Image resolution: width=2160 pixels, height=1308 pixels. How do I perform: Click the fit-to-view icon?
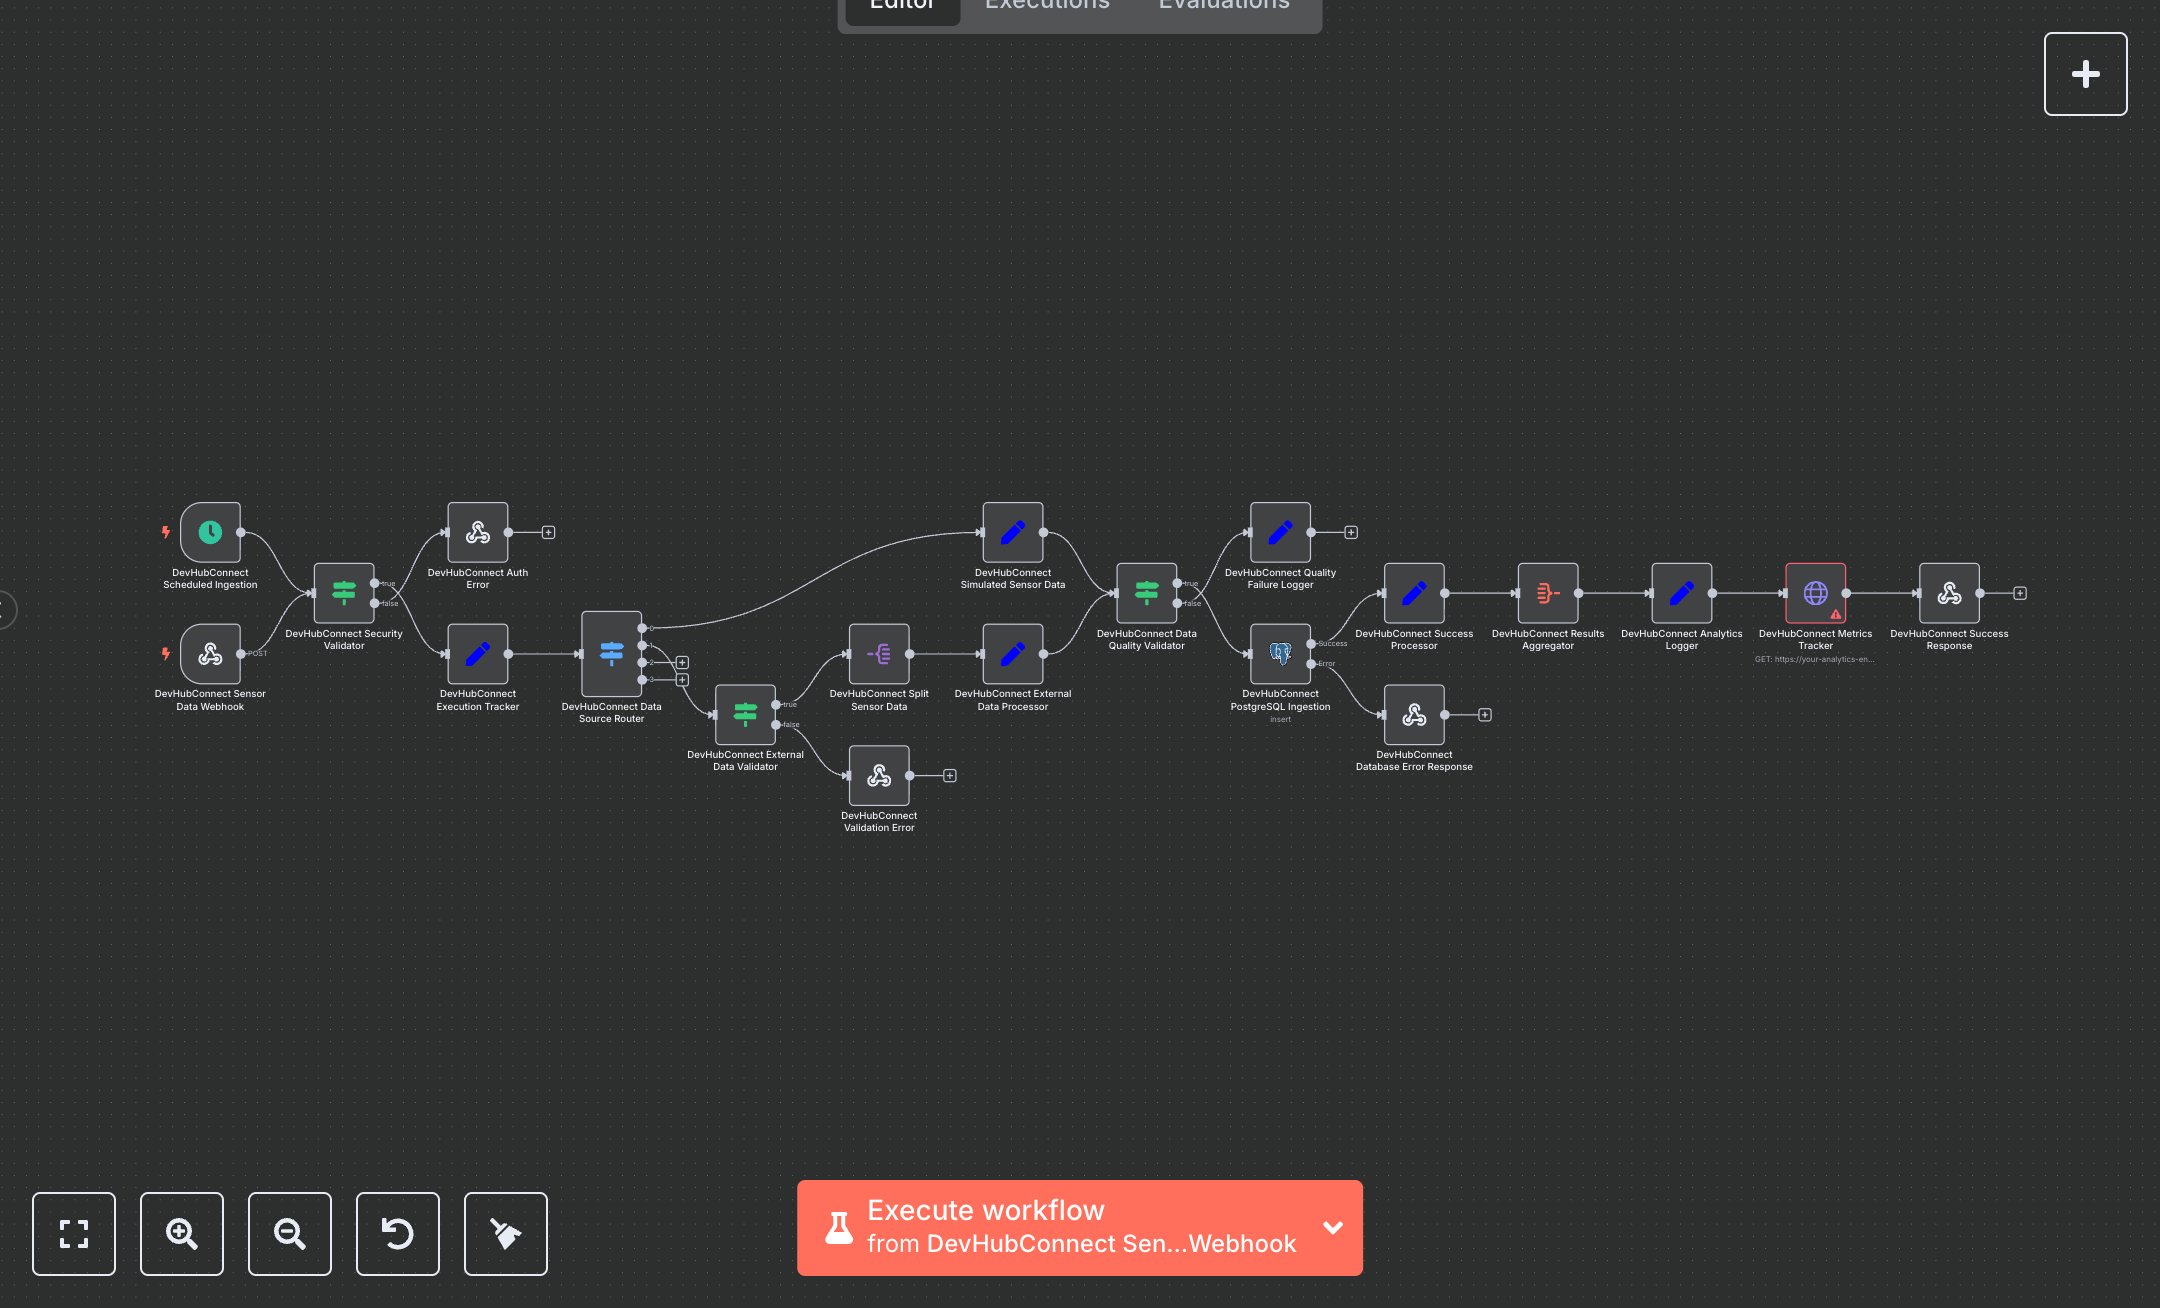pos(74,1234)
